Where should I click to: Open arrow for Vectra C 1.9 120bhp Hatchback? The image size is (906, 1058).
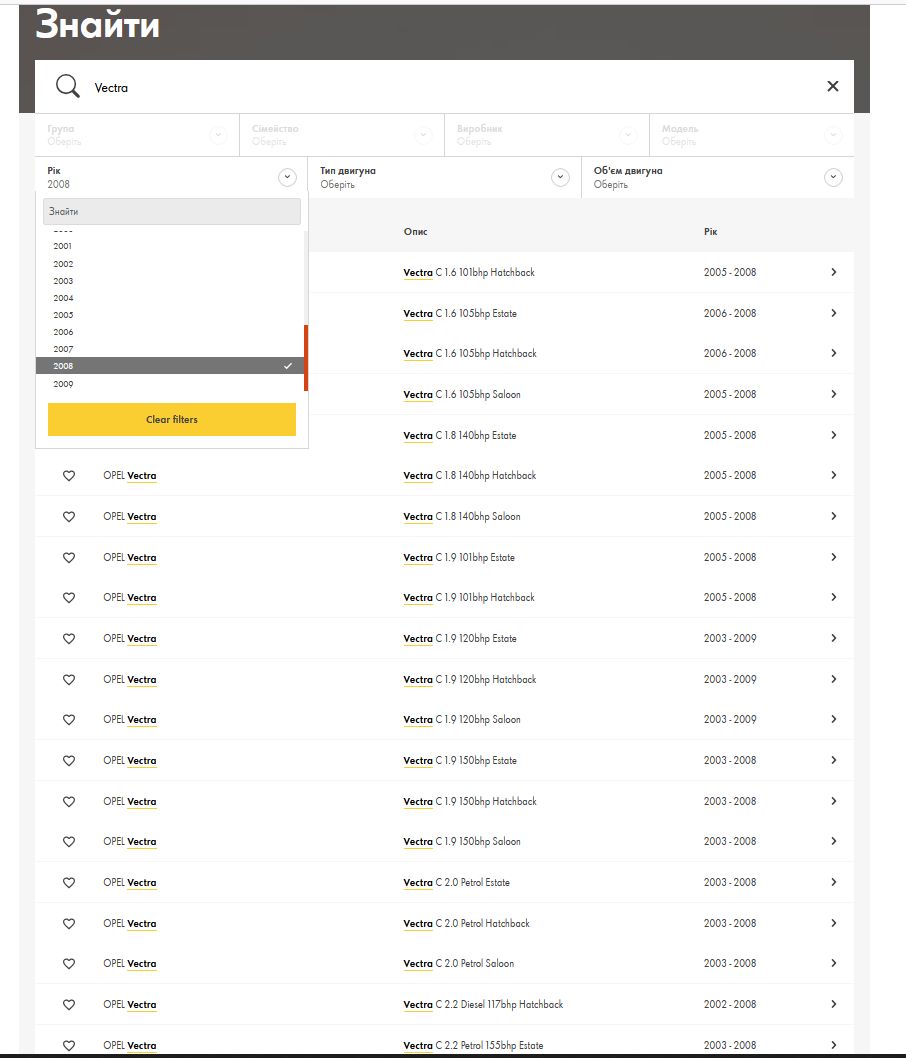click(x=834, y=679)
